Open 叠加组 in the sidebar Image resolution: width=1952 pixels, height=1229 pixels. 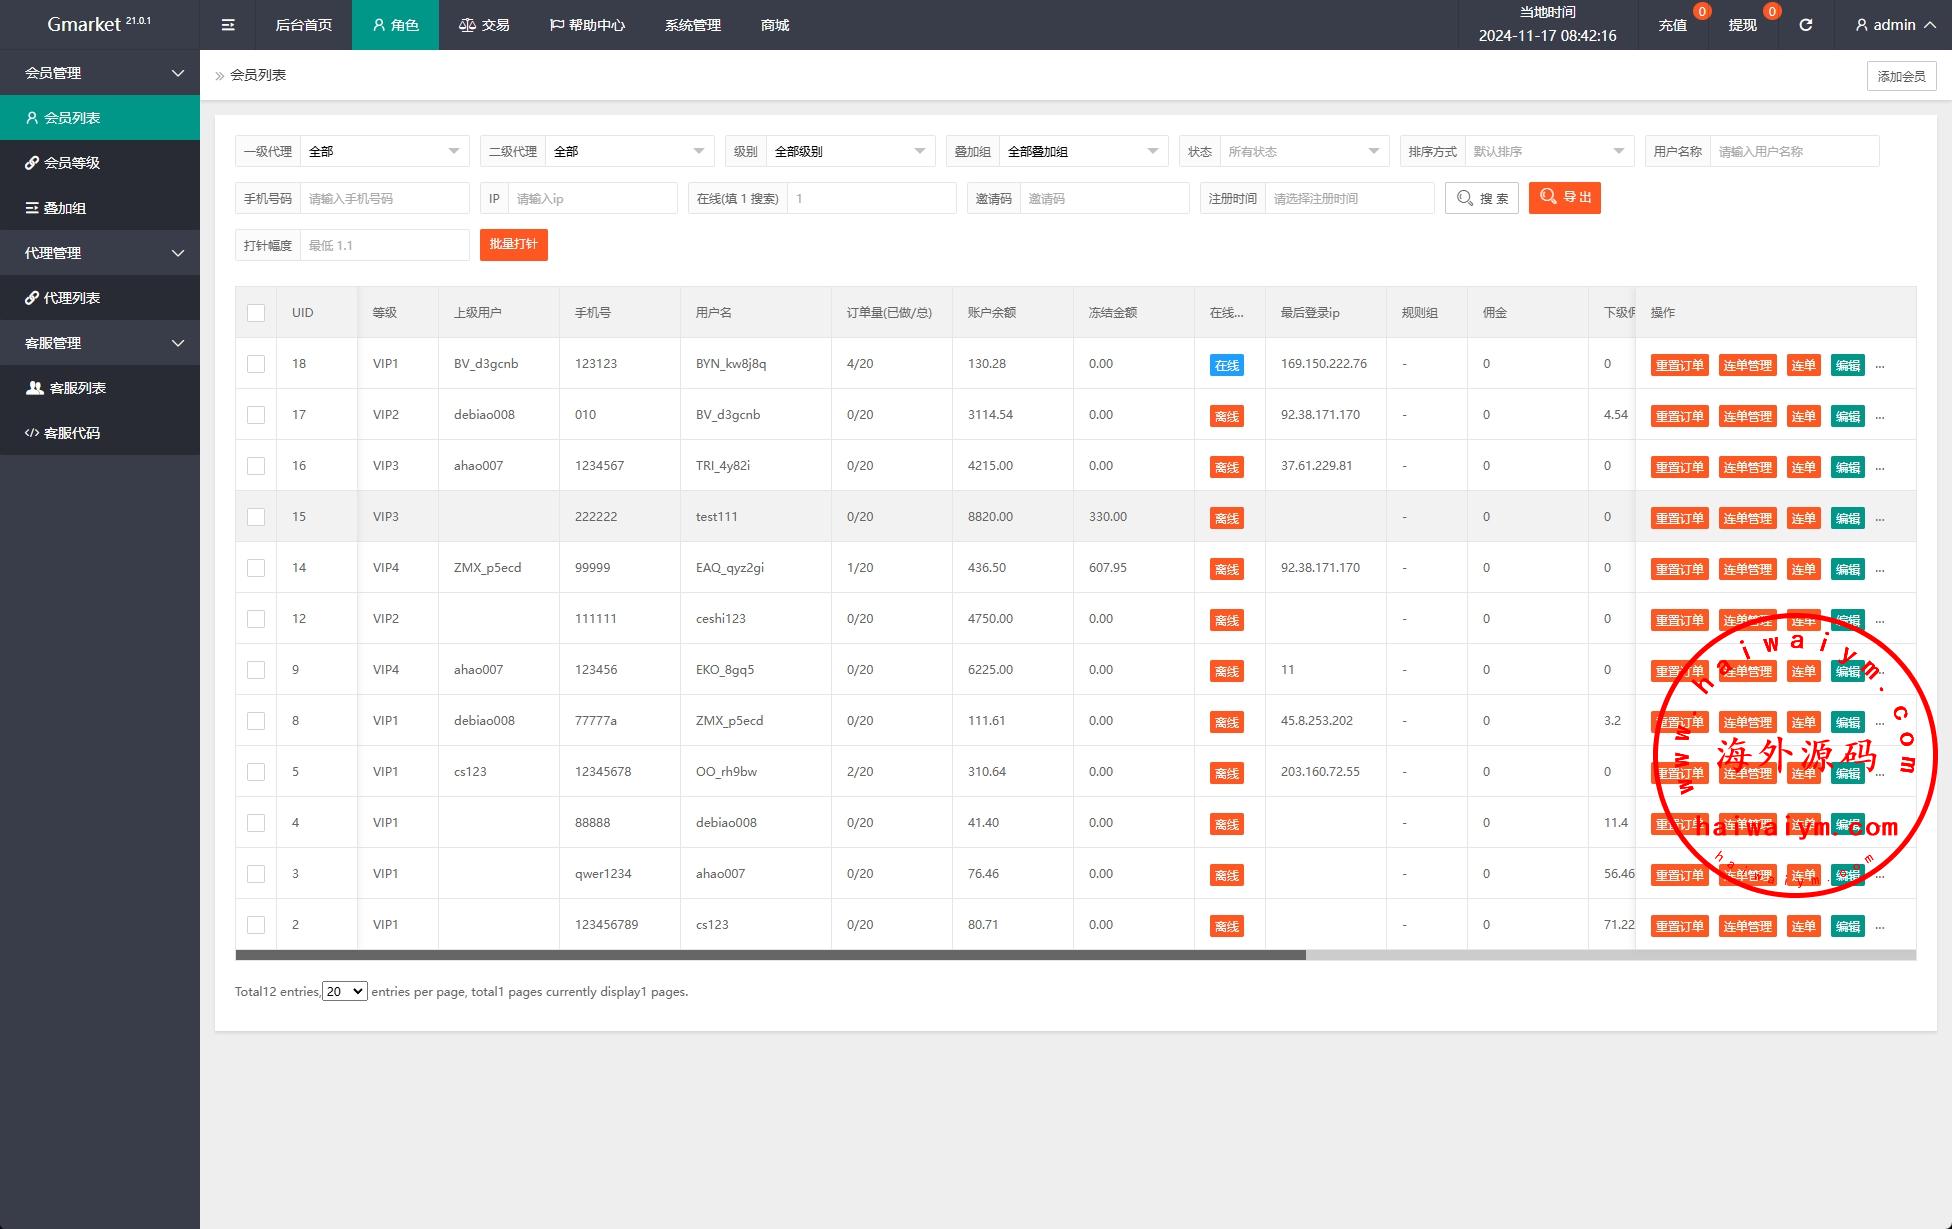(65, 208)
